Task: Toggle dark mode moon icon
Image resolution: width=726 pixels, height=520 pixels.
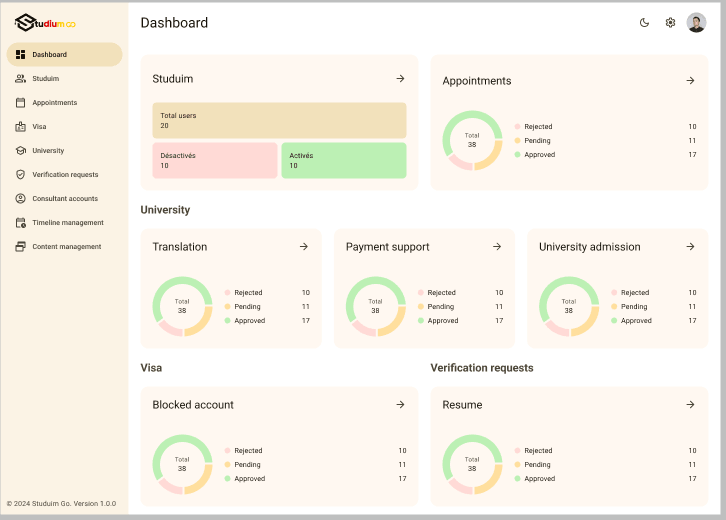Action: [645, 23]
